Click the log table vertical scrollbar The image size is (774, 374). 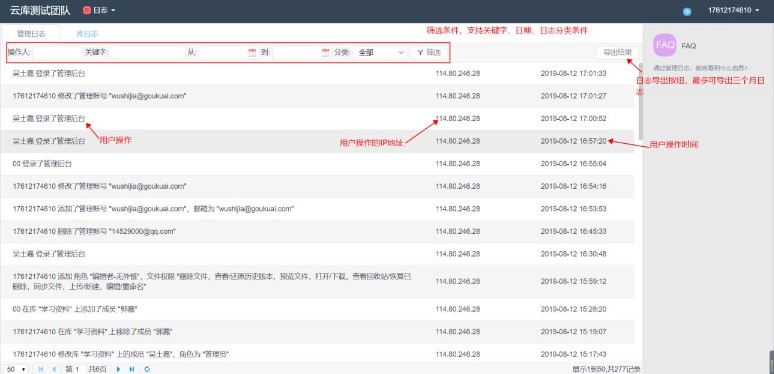point(641,101)
